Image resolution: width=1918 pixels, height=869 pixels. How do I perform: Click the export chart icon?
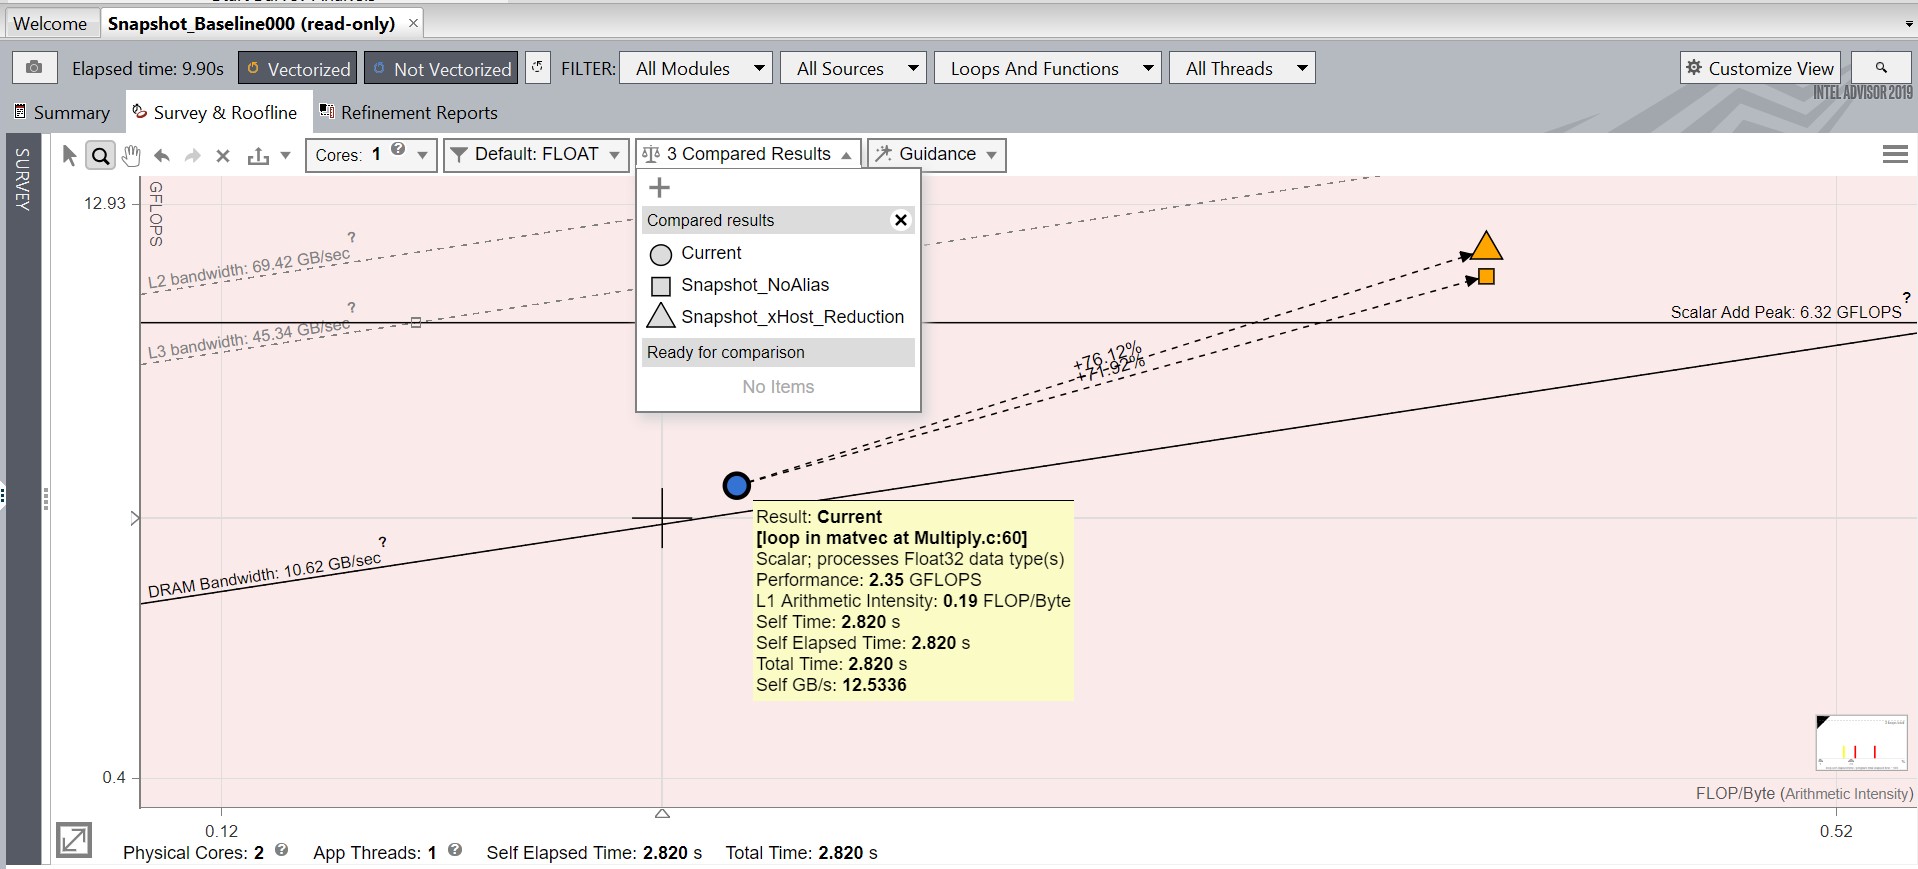(x=258, y=155)
